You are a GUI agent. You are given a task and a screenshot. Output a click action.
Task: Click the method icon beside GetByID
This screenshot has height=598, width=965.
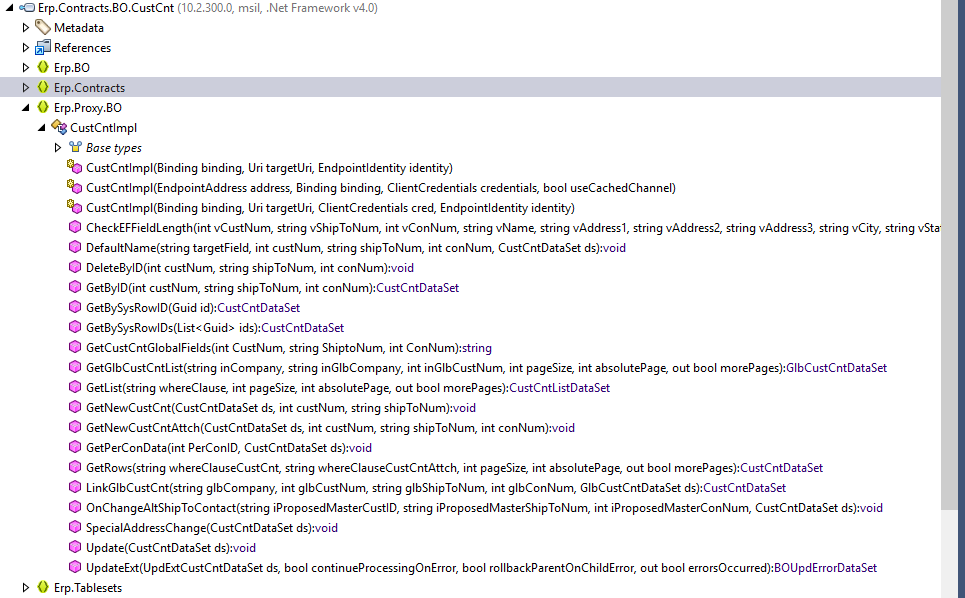(x=75, y=287)
